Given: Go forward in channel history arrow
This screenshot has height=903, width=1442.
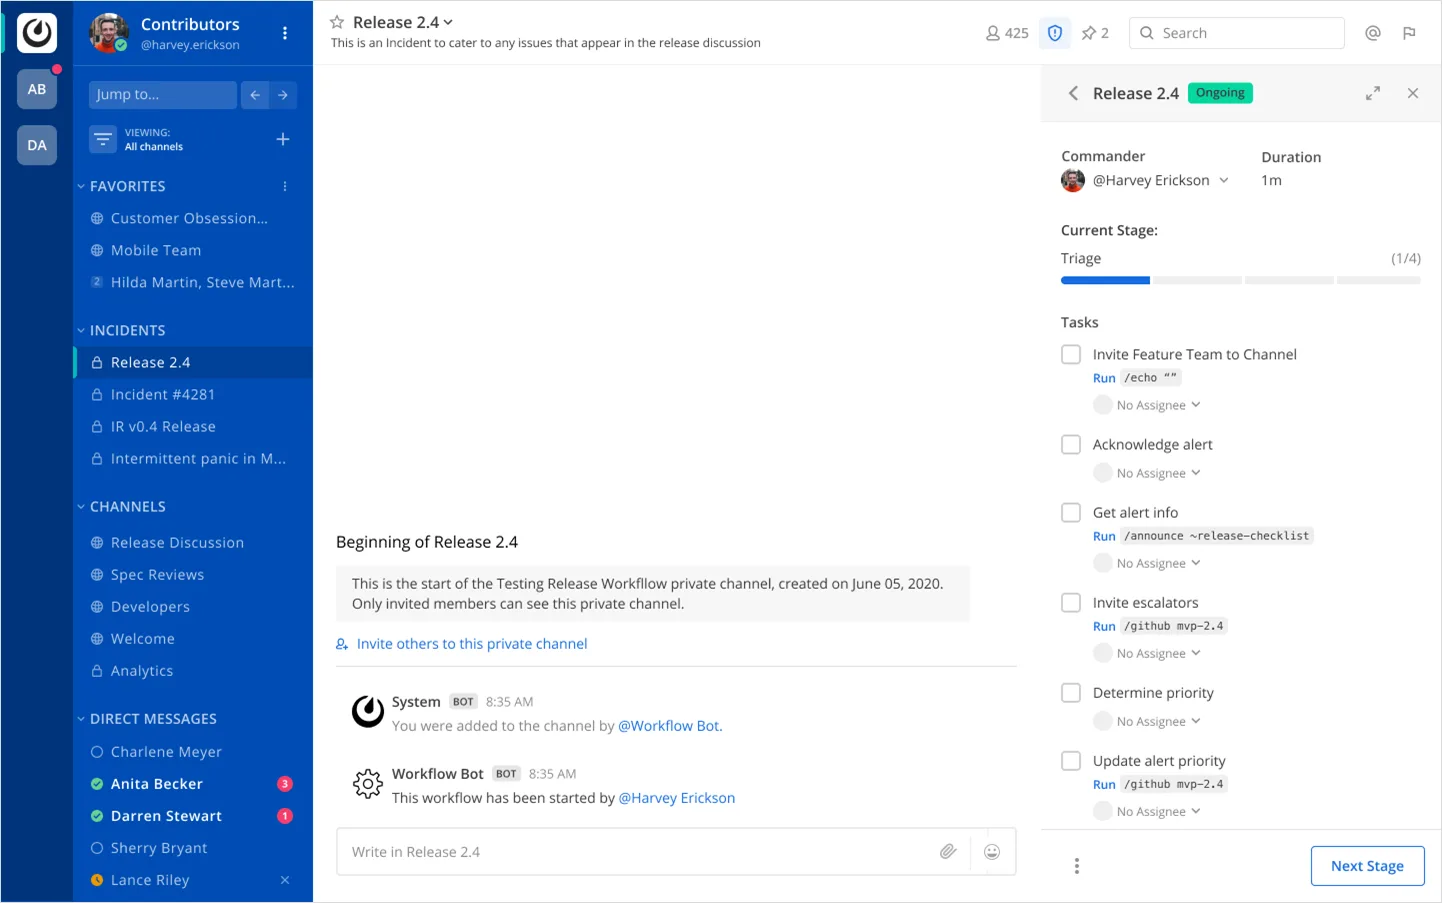Looking at the screenshot, I should tap(283, 95).
